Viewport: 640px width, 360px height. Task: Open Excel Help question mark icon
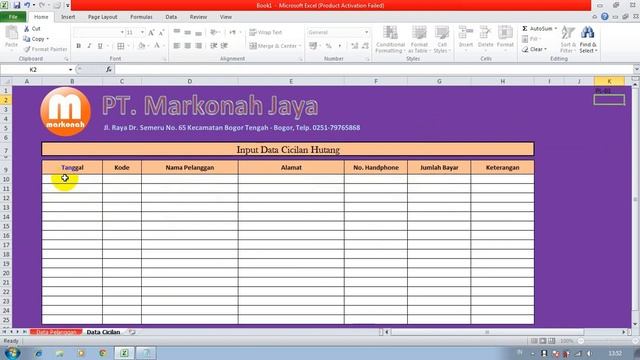tap(604, 17)
